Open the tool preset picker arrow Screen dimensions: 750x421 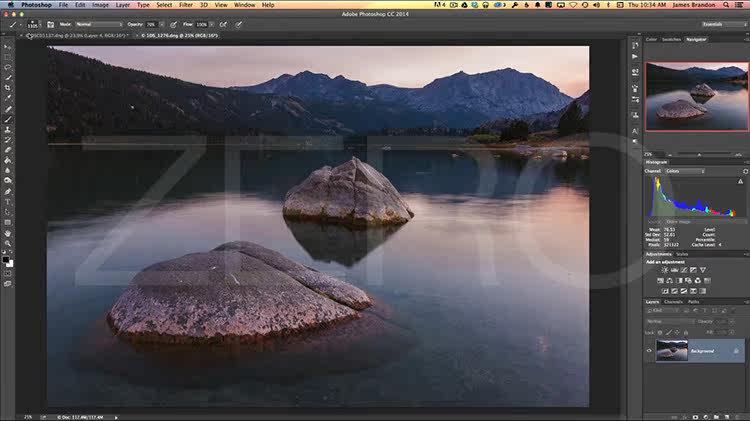click(x=20, y=24)
